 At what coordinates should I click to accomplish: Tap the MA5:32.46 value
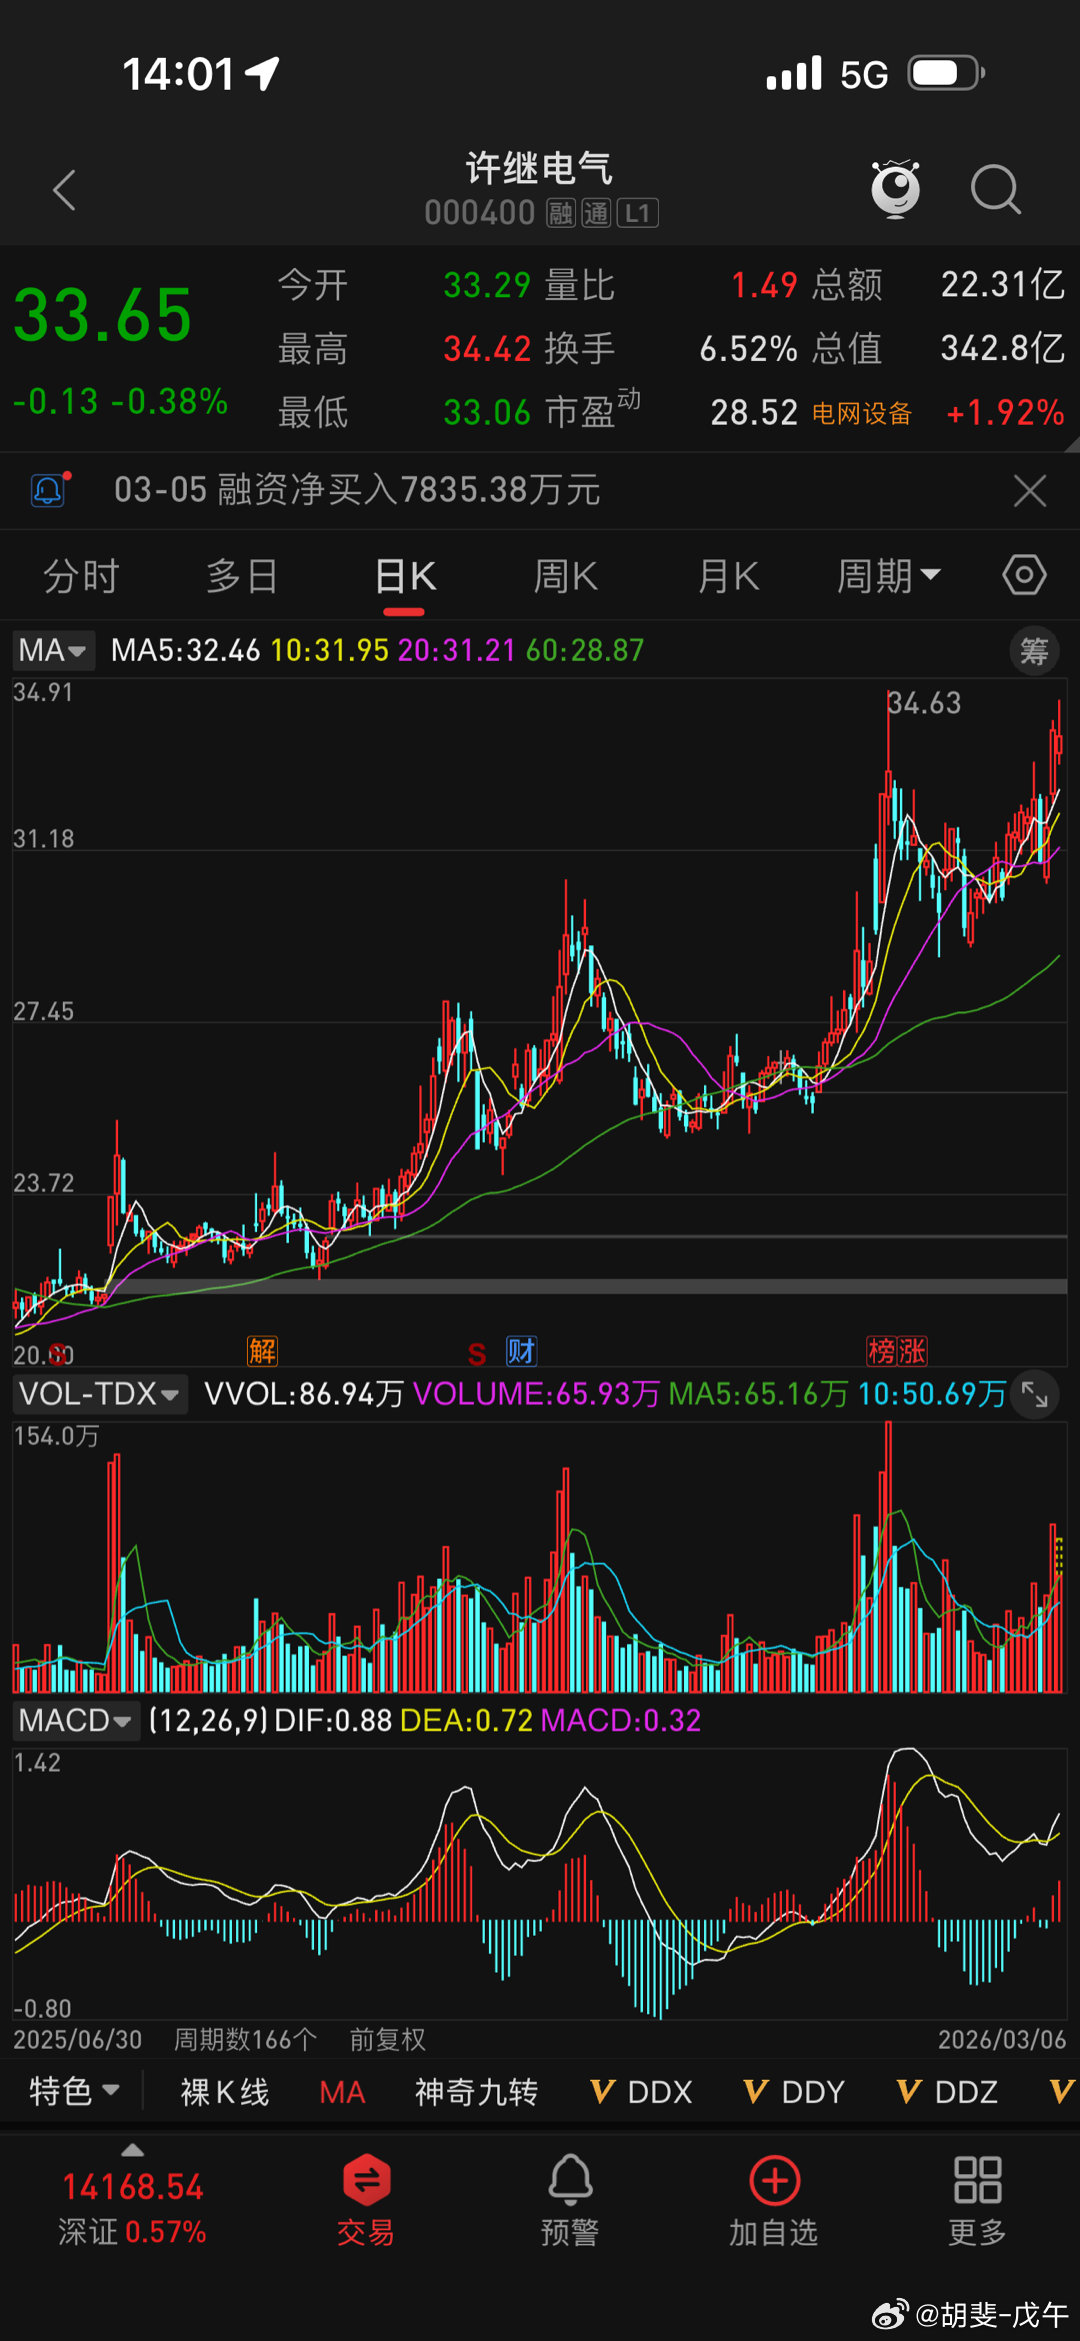tap(185, 650)
